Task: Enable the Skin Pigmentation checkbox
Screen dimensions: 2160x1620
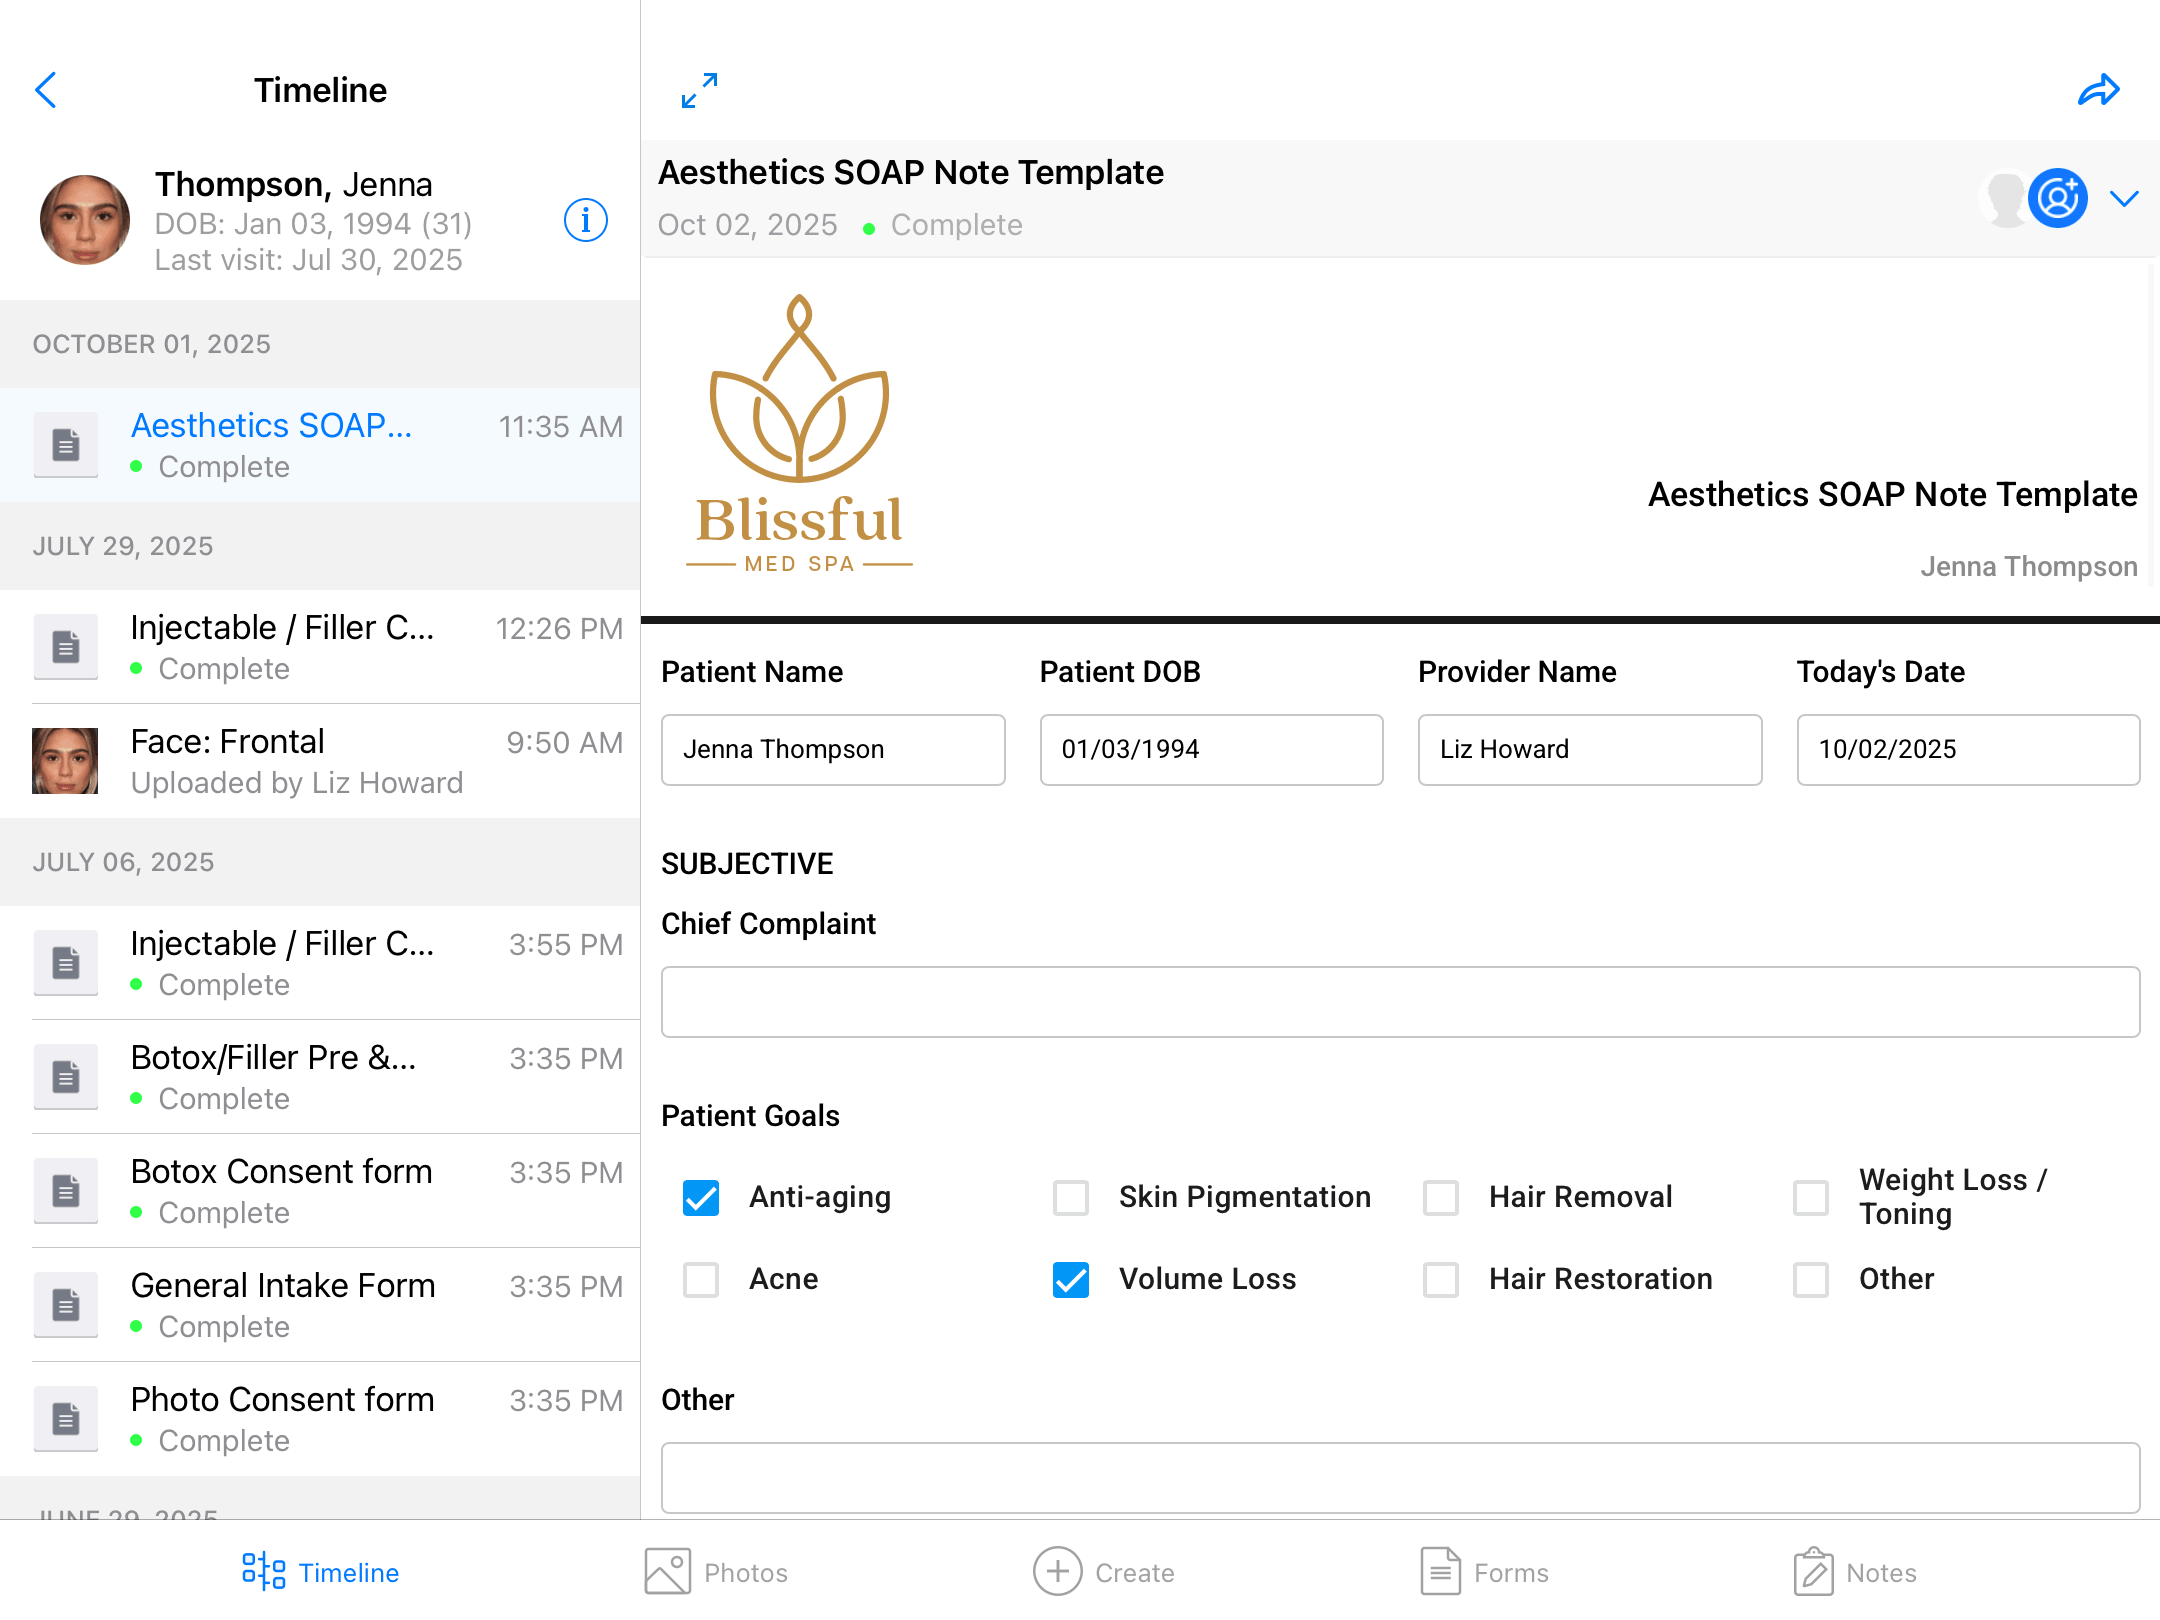Action: pos(1070,1197)
